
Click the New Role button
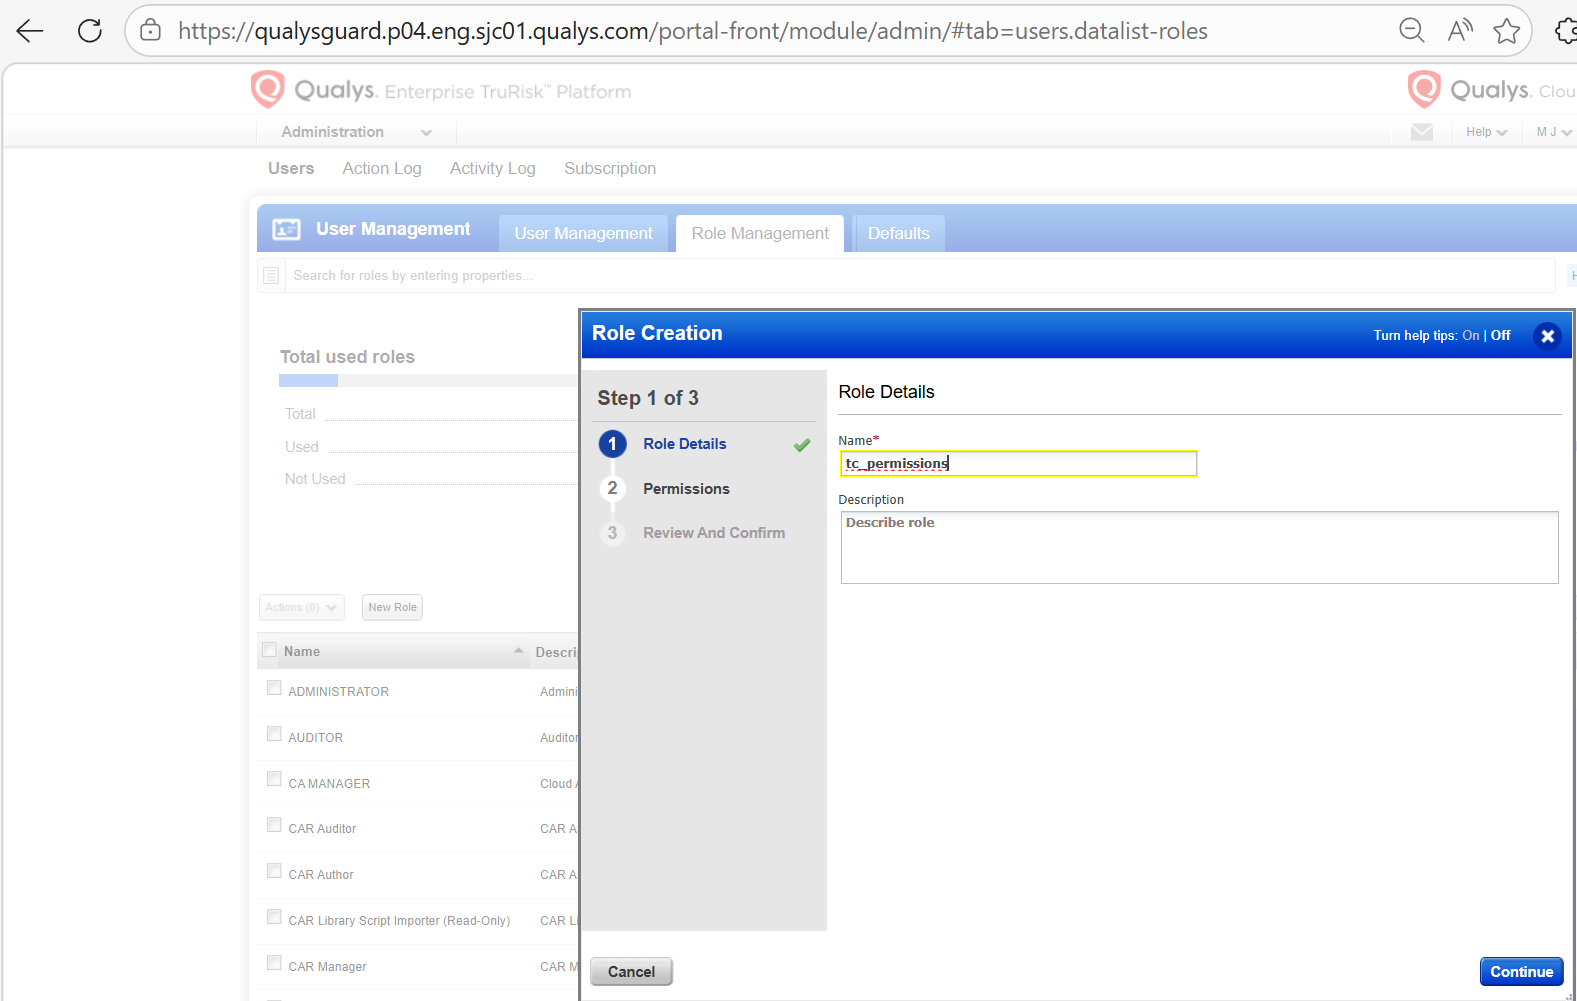[x=392, y=607]
